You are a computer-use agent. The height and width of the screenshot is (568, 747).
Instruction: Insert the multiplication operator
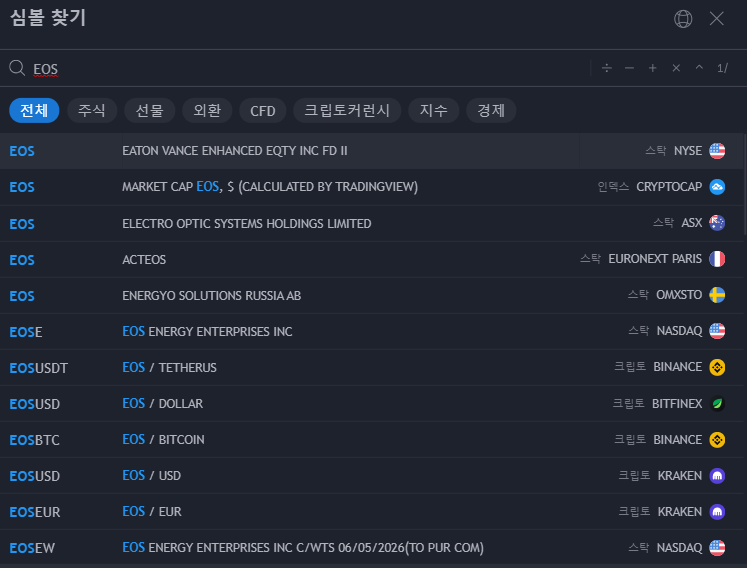point(676,68)
